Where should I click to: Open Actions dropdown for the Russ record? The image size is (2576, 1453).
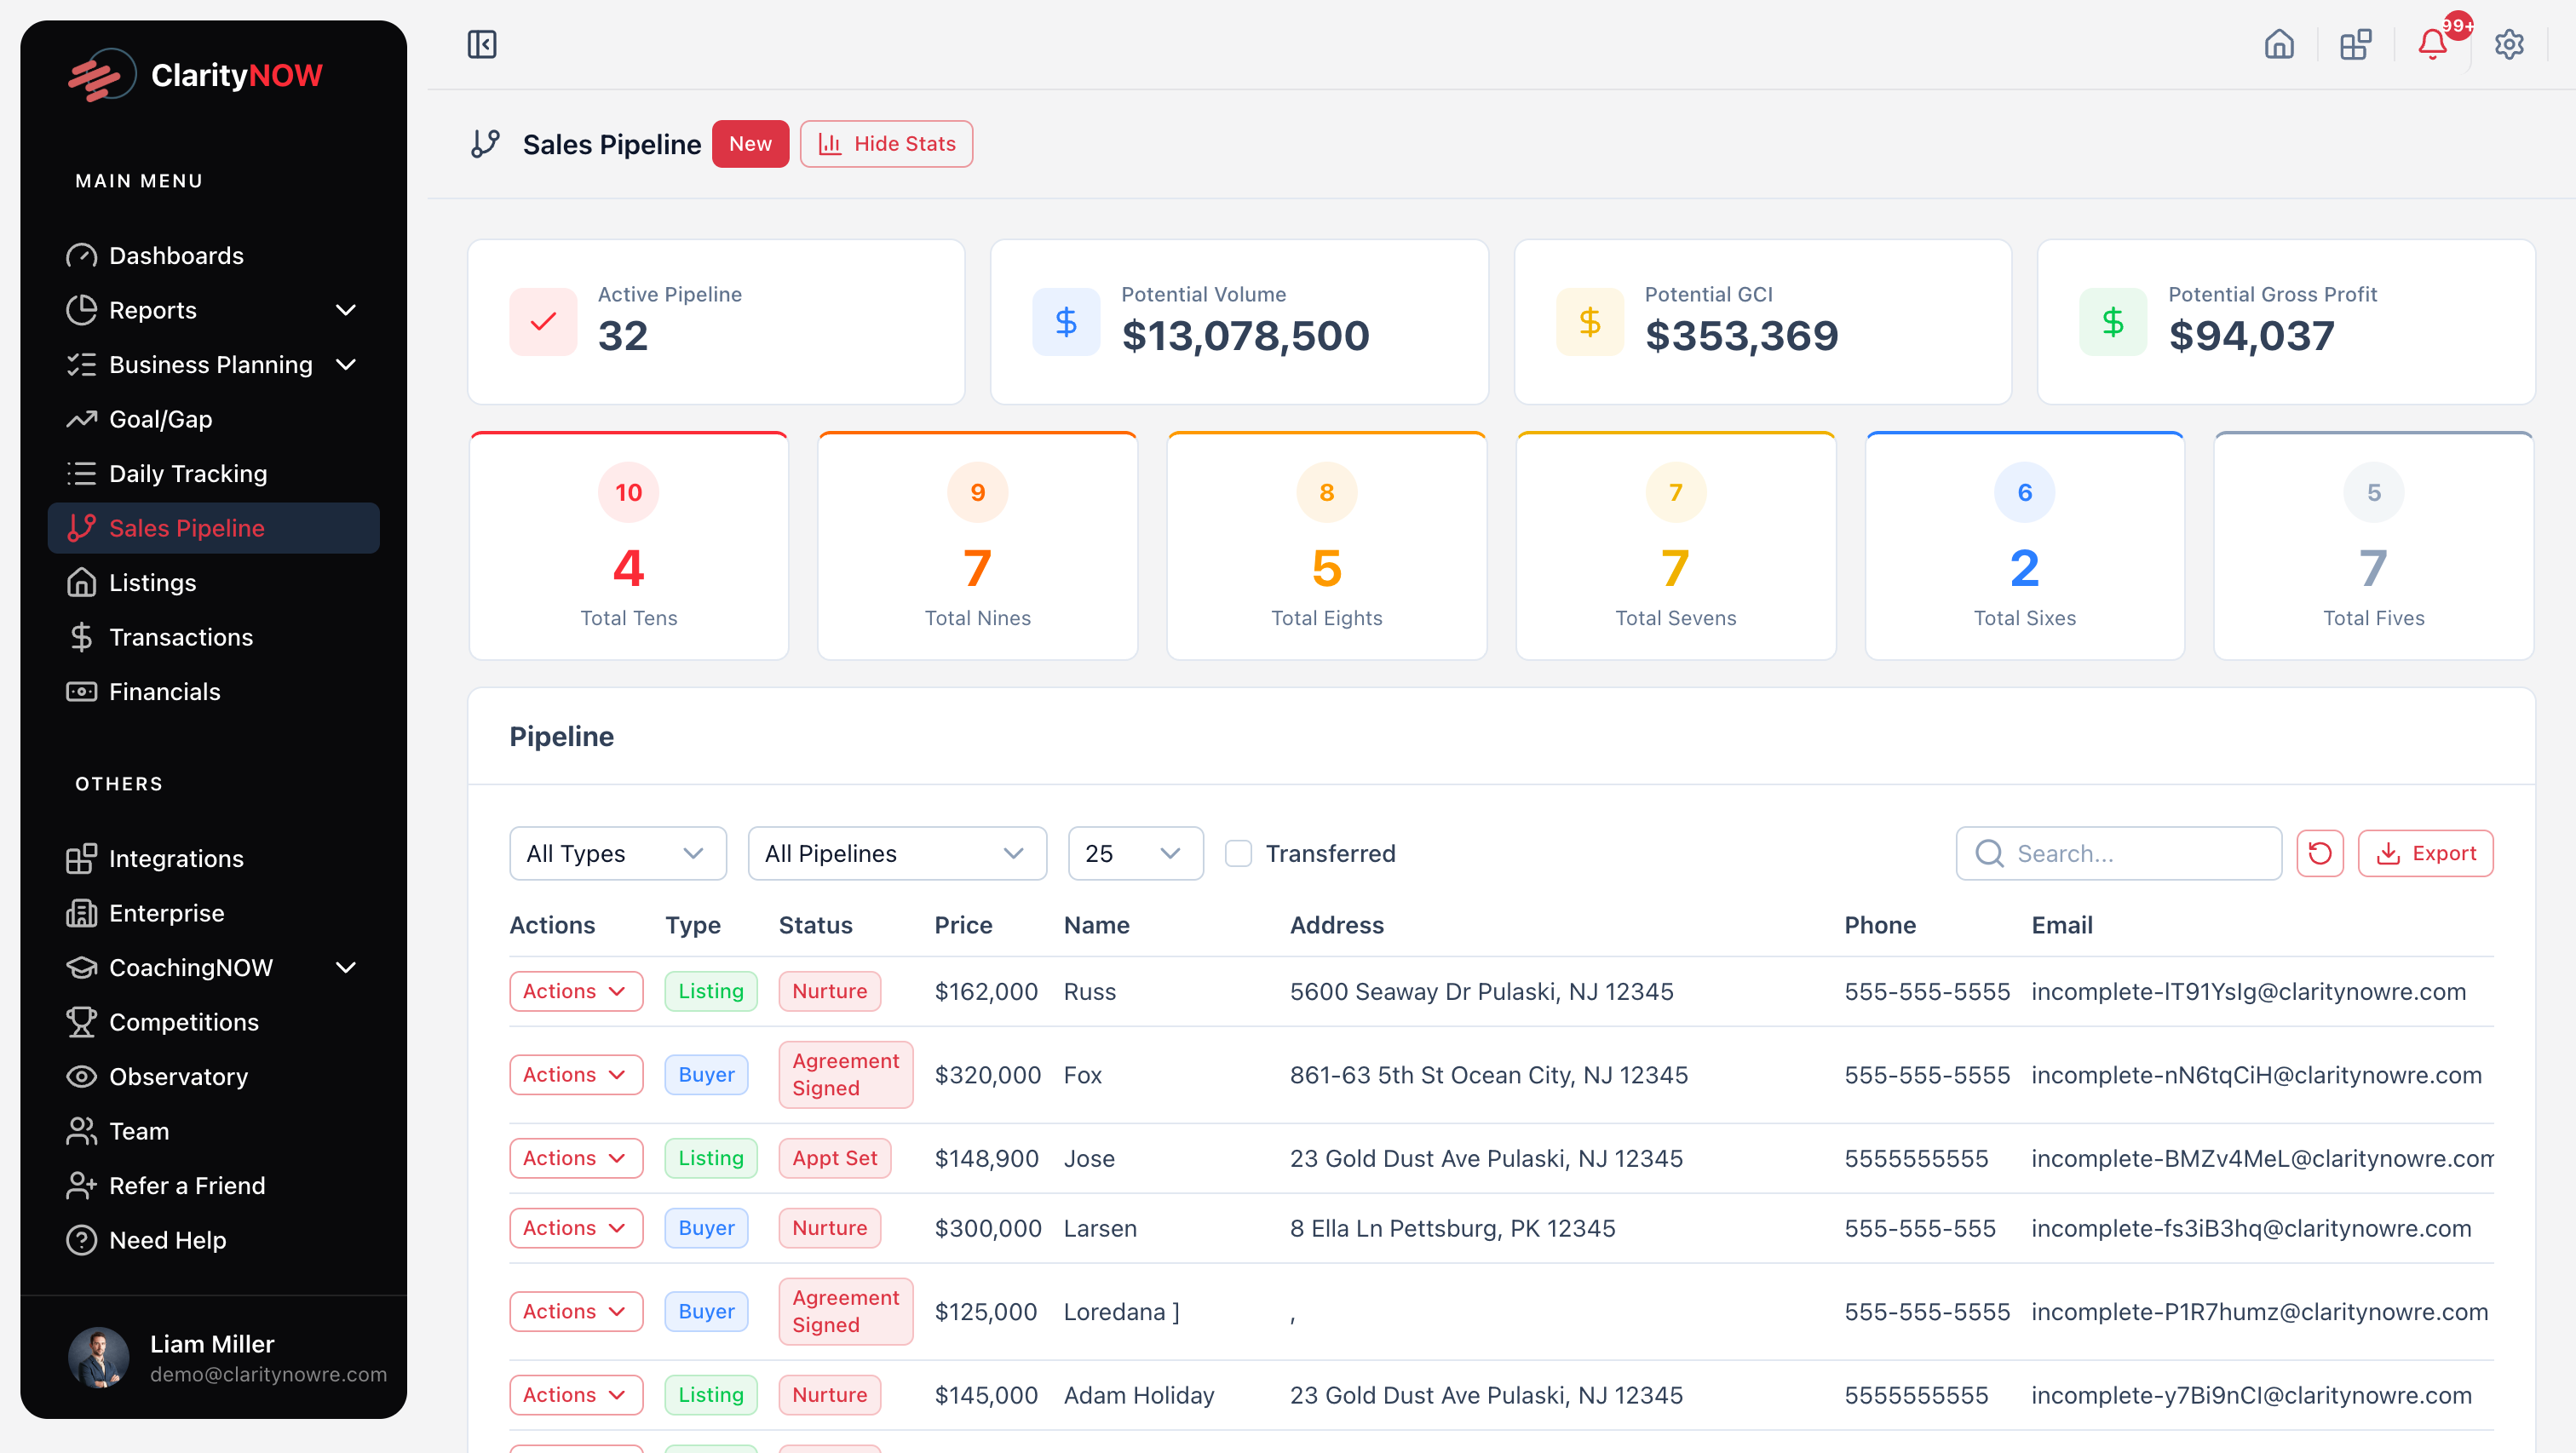(x=576, y=991)
